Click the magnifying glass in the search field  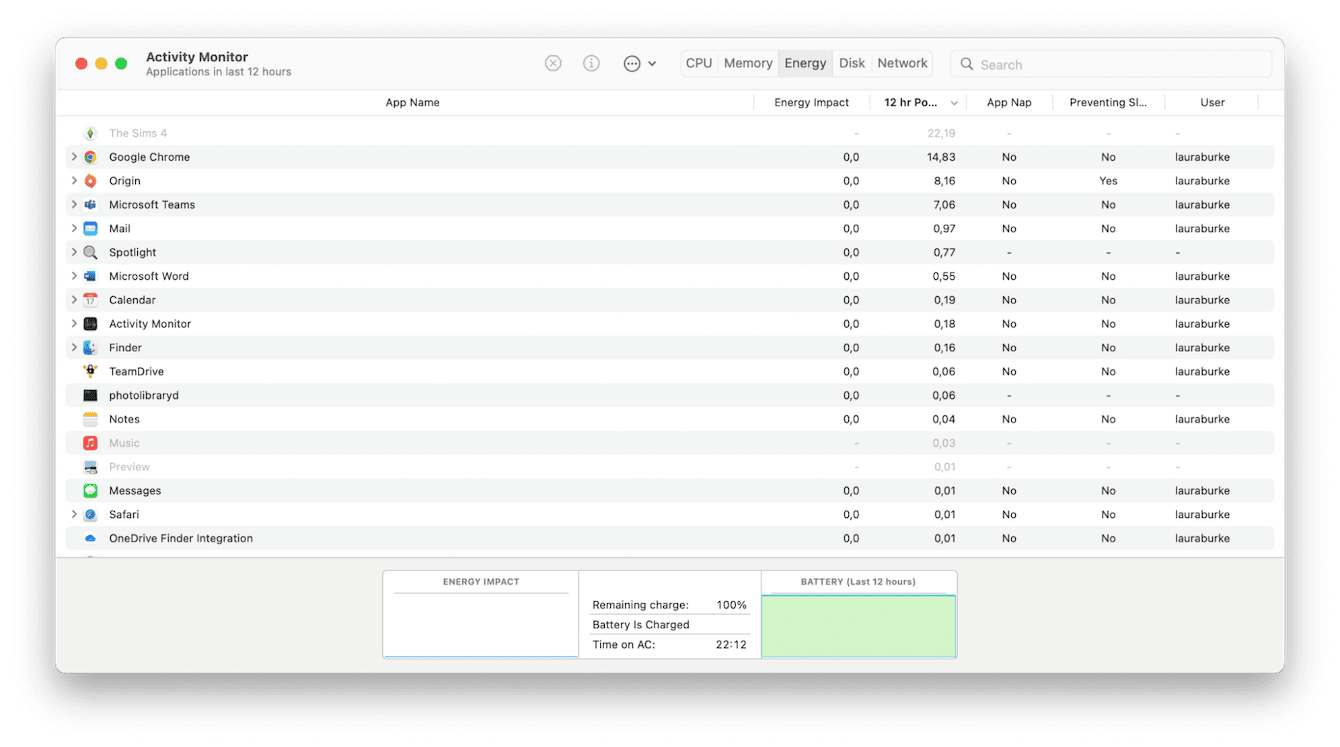966,63
